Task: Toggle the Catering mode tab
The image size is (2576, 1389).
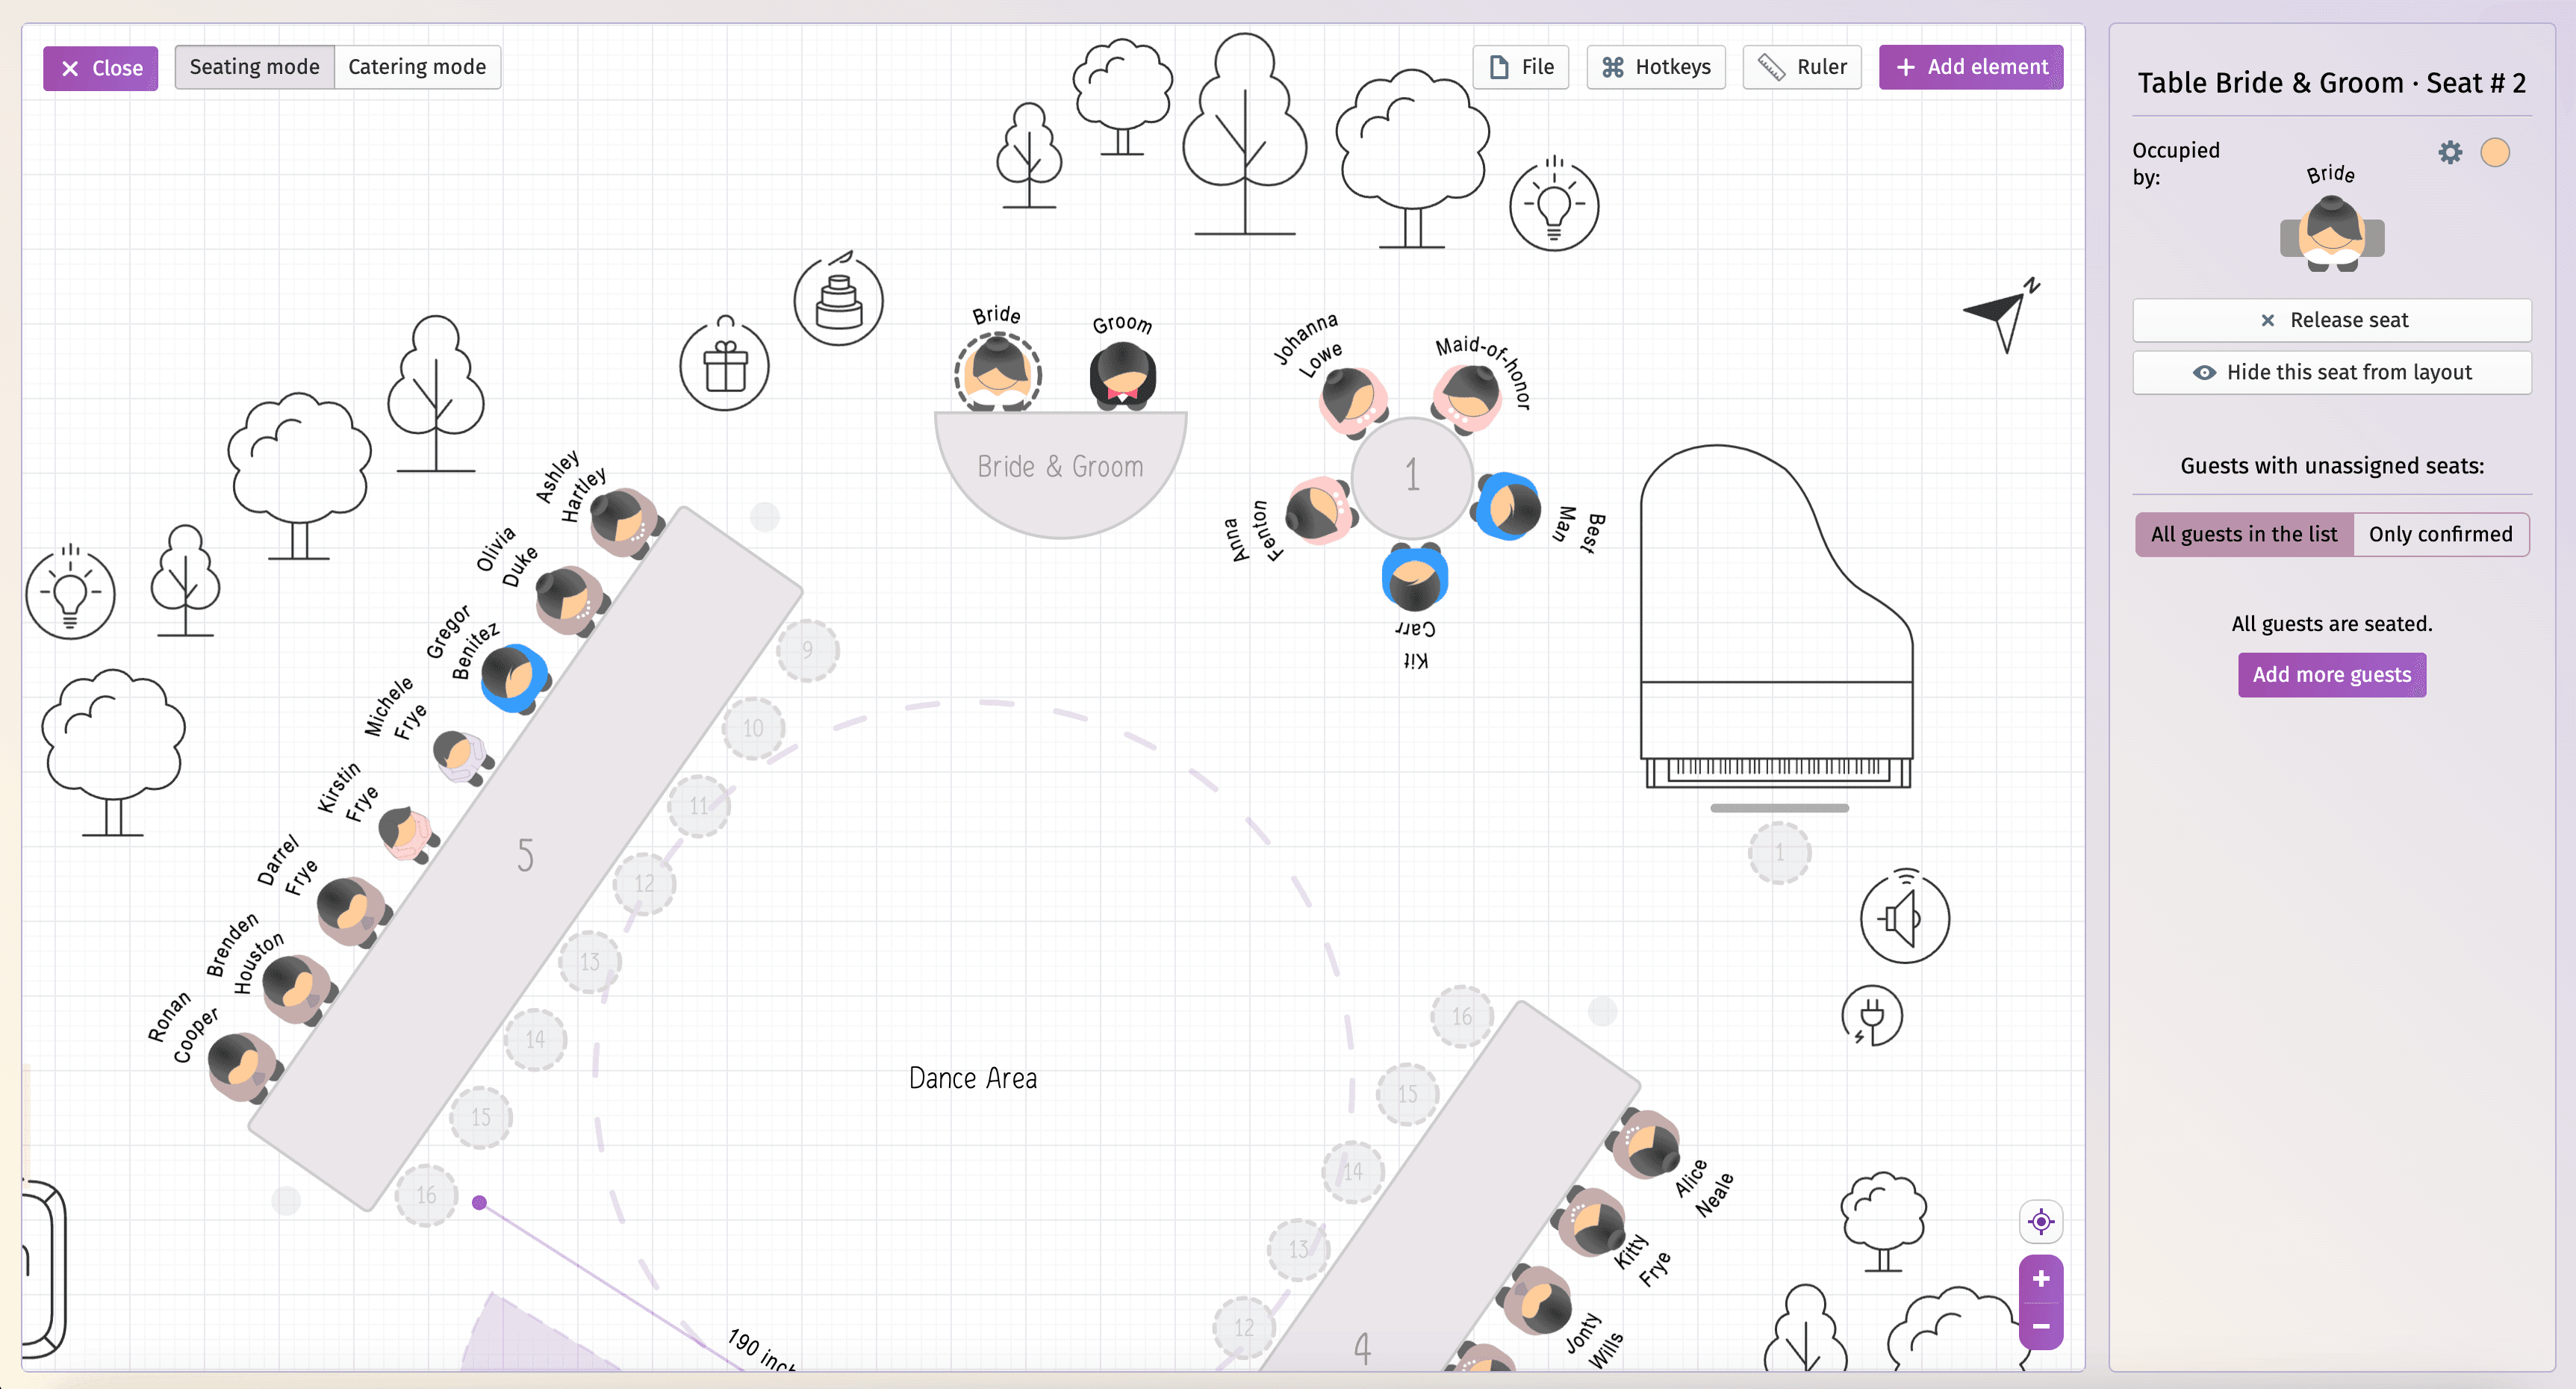Action: tap(415, 66)
